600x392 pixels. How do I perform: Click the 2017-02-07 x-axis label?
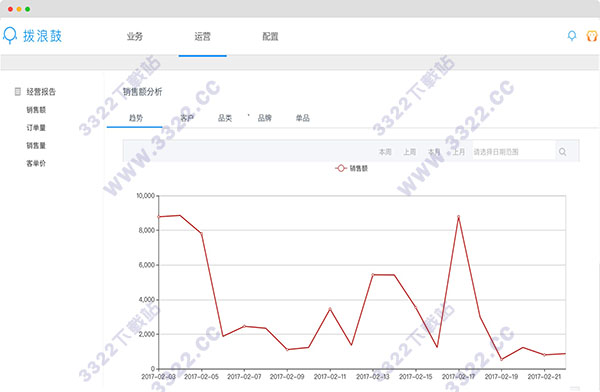(244, 377)
